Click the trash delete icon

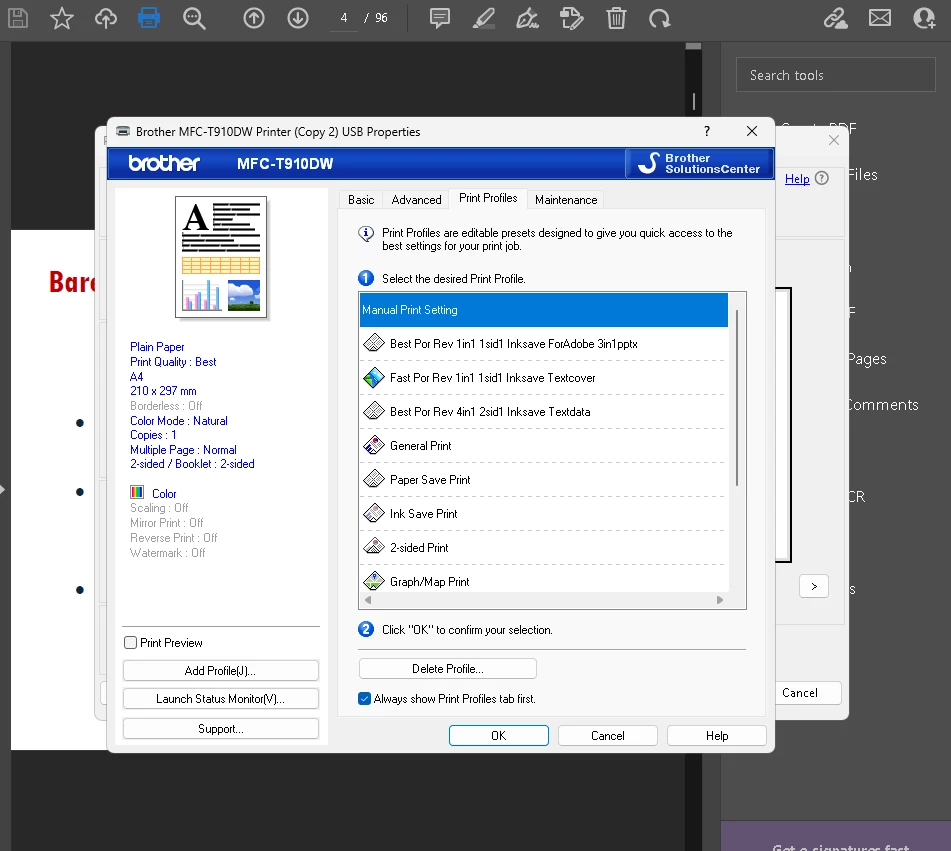[616, 18]
